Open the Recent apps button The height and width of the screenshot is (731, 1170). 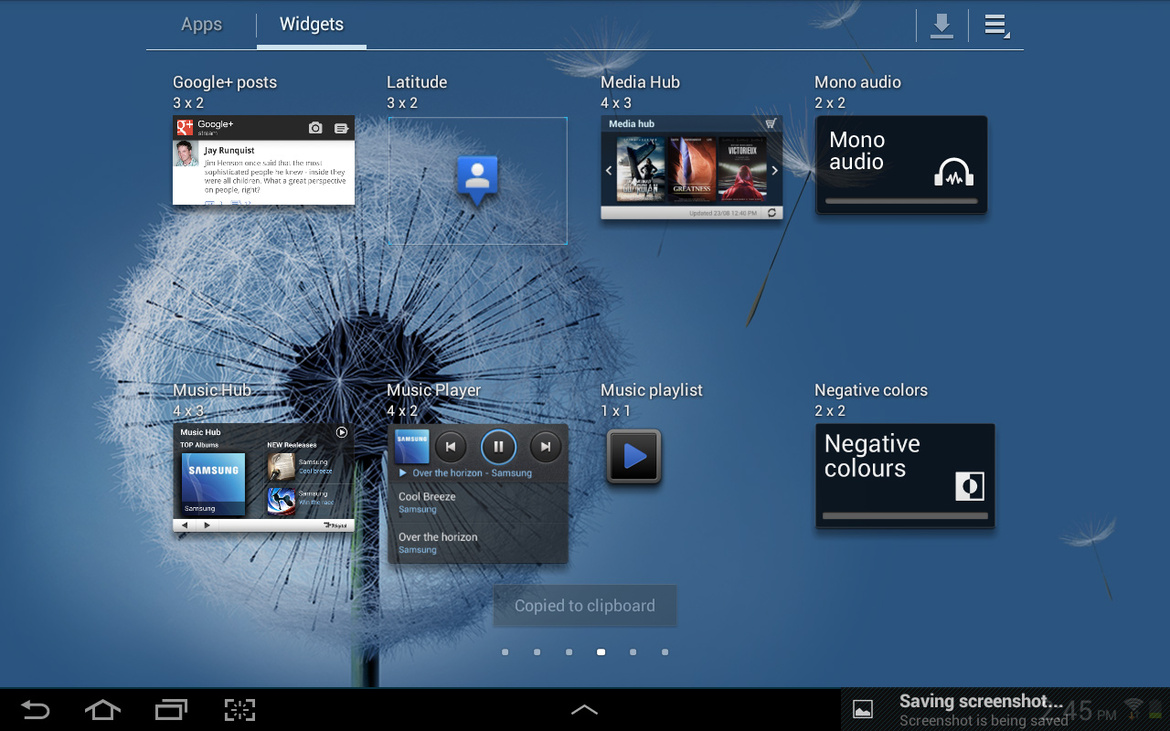pyautogui.click(x=171, y=709)
